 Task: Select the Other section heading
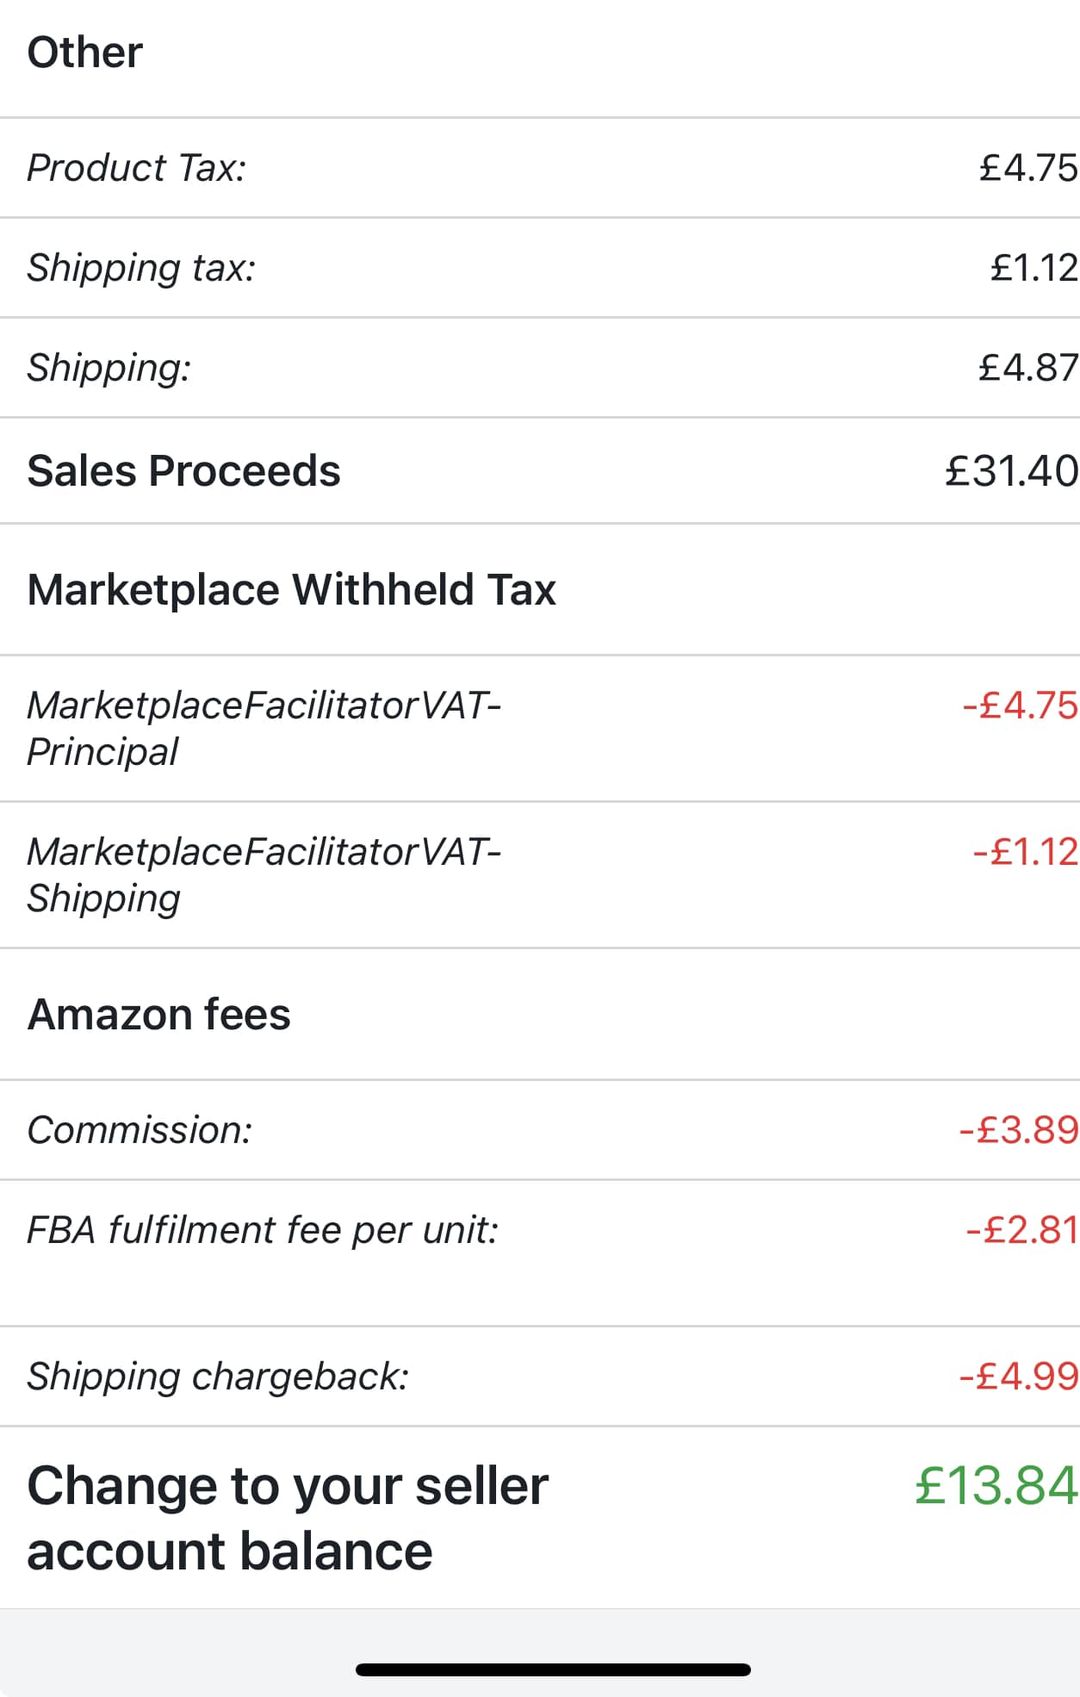[85, 53]
